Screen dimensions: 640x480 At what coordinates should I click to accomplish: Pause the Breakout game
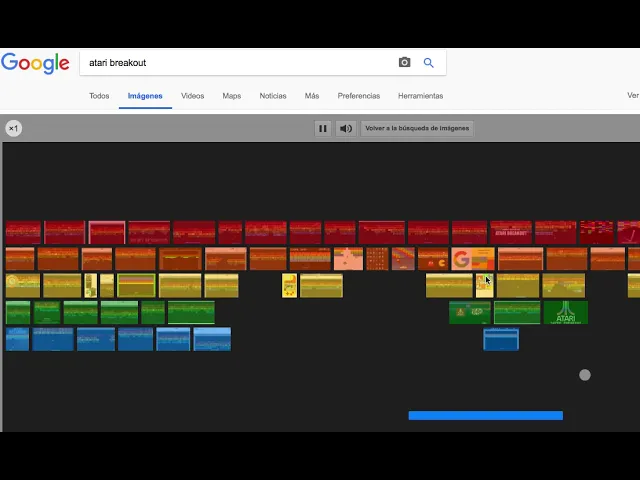[x=322, y=129]
